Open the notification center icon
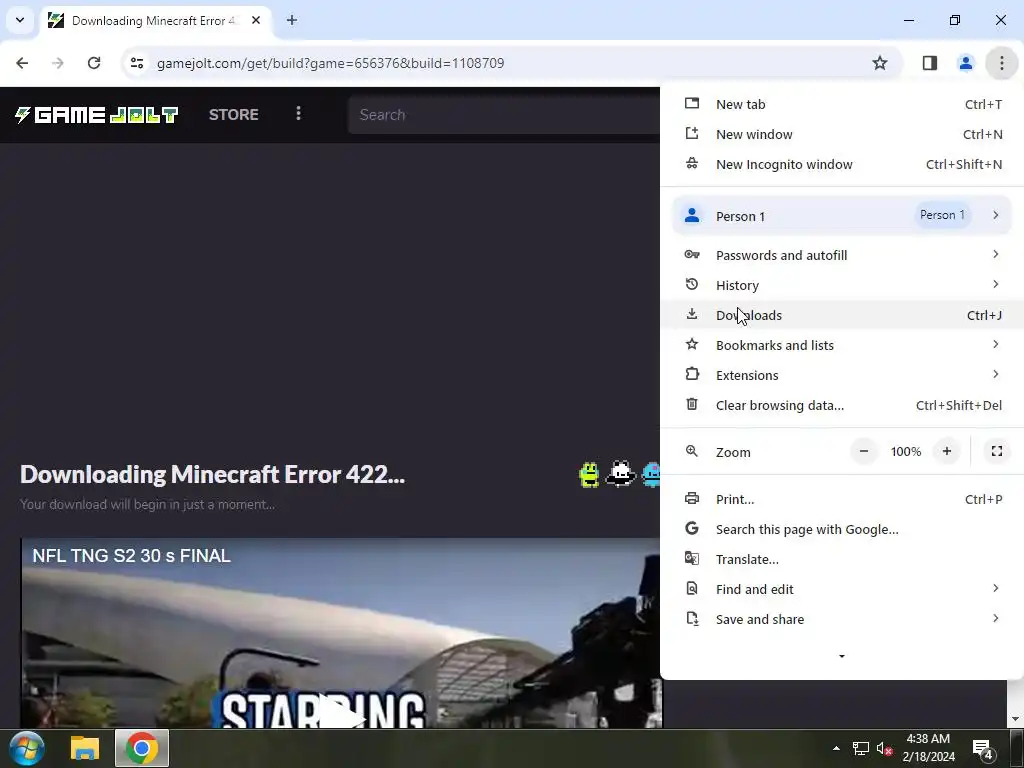This screenshot has width=1024, height=768. click(x=983, y=749)
